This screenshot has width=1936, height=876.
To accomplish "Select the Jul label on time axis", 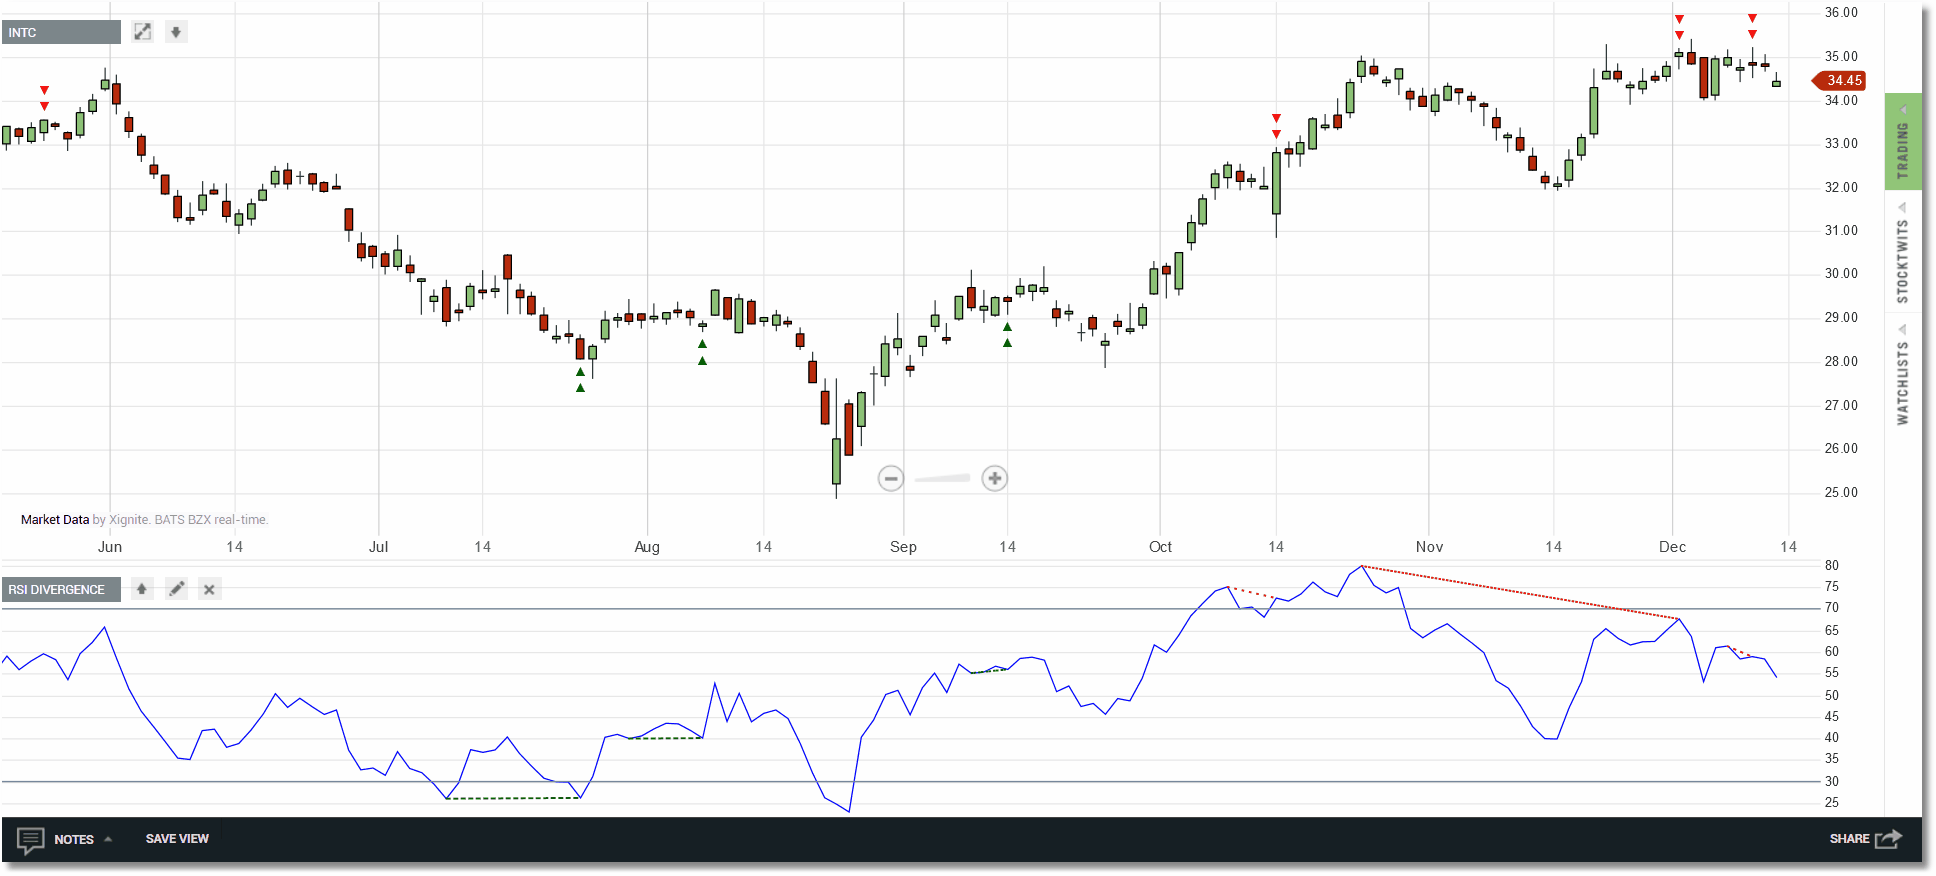I will click(x=378, y=547).
